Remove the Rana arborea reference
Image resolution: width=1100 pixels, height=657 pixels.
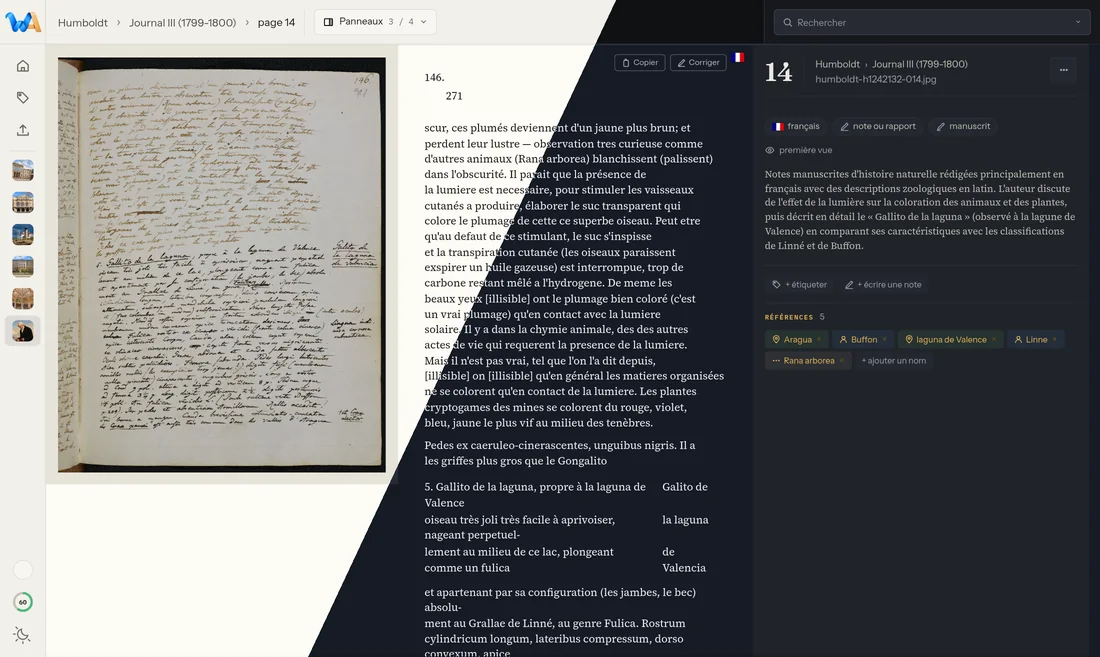[x=842, y=360]
